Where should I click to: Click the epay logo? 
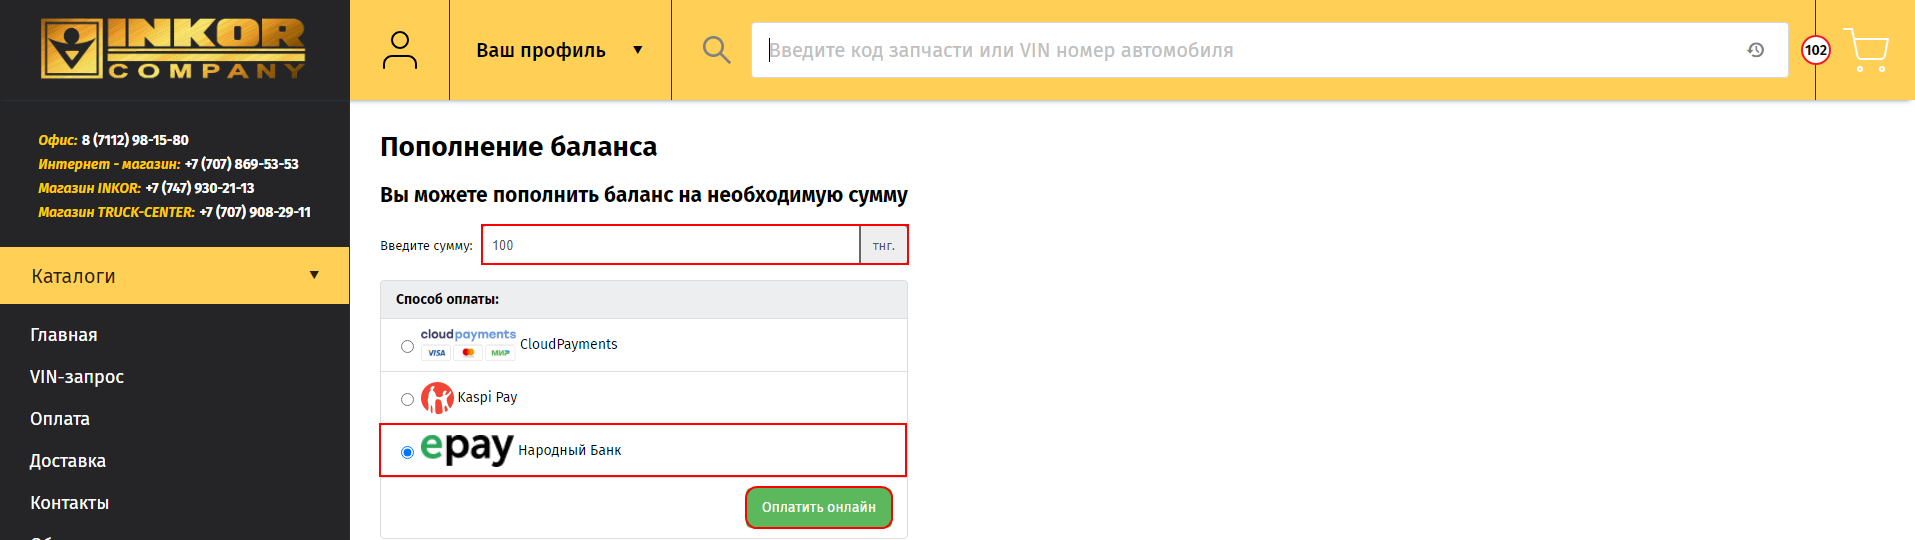pos(466,449)
